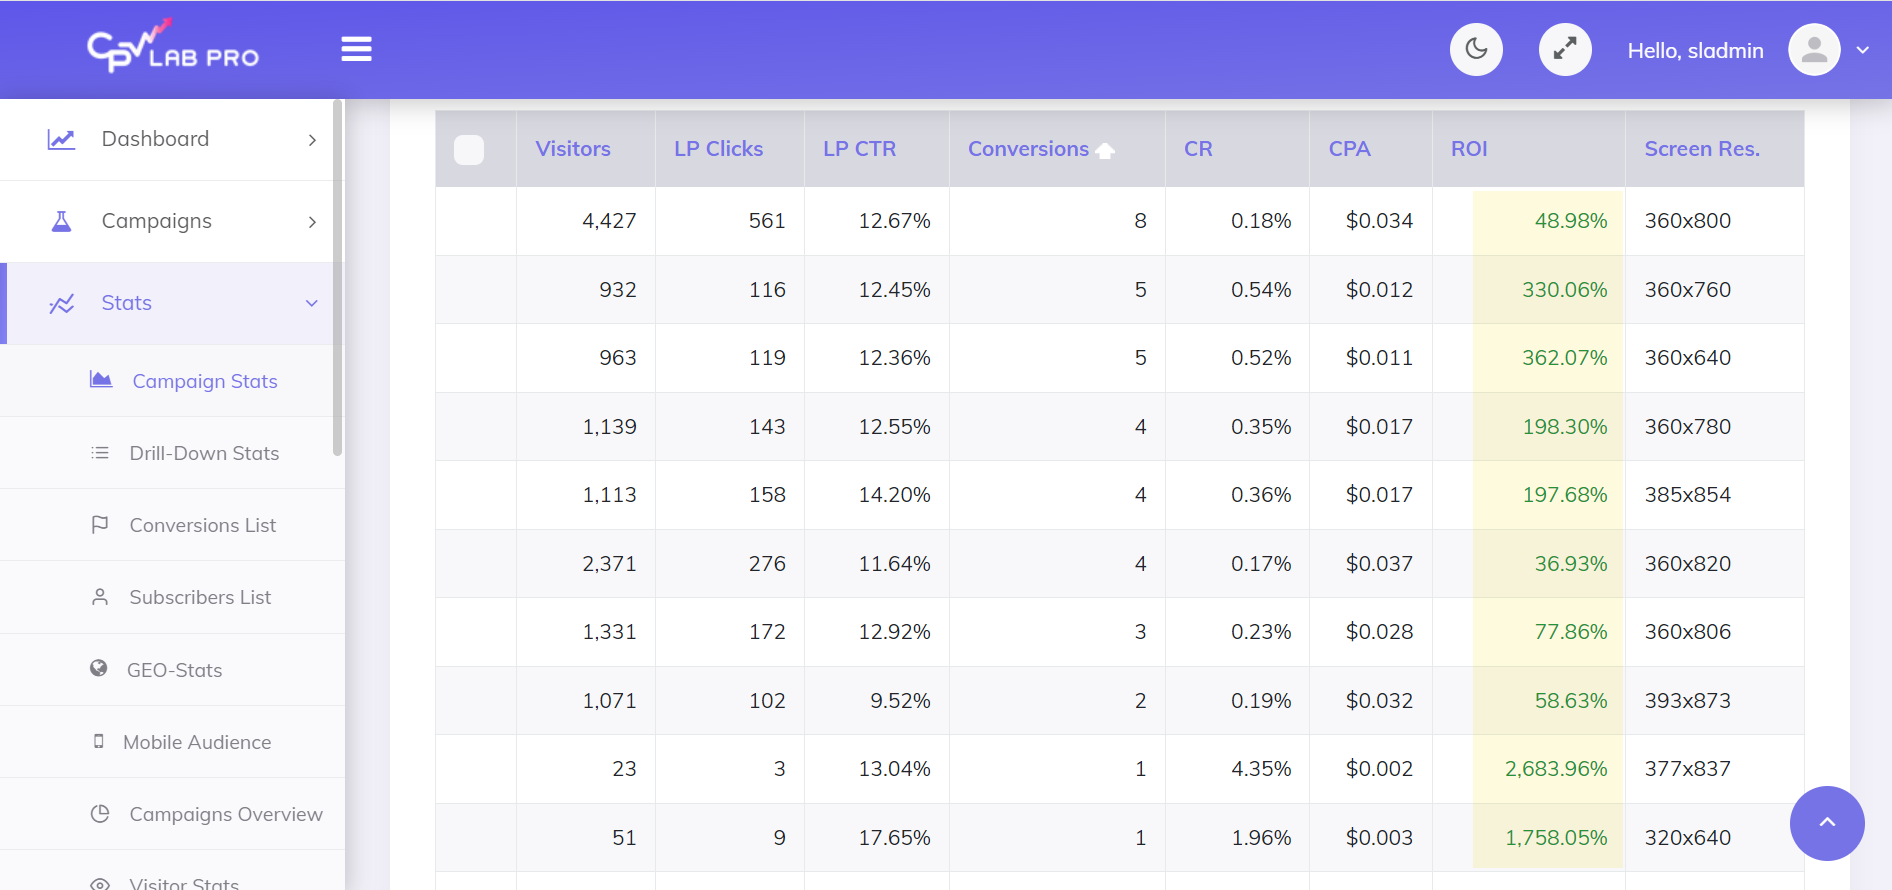Tick the select-all checkbox in table header
1892x890 pixels.
click(x=469, y=150)
